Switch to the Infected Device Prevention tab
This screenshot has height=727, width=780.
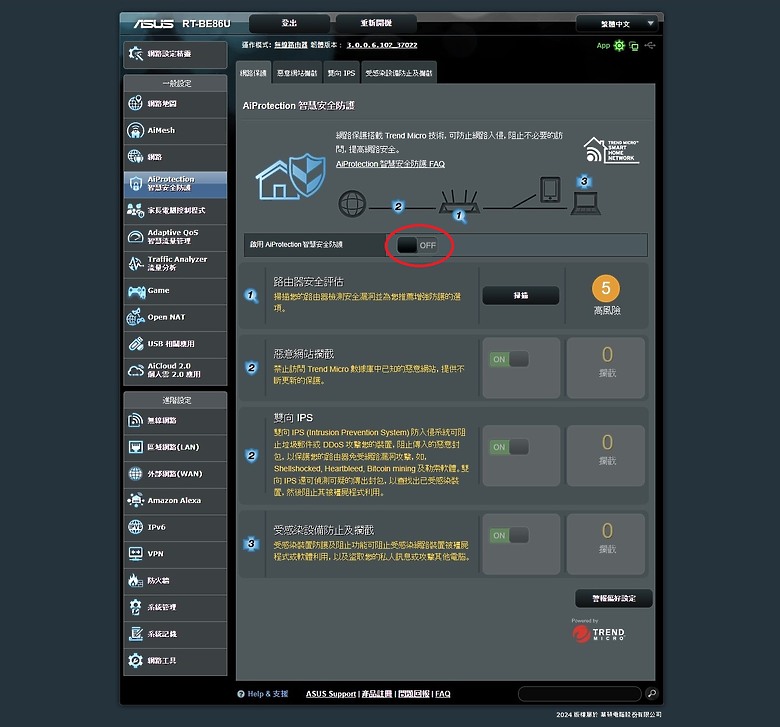point(399,73)
